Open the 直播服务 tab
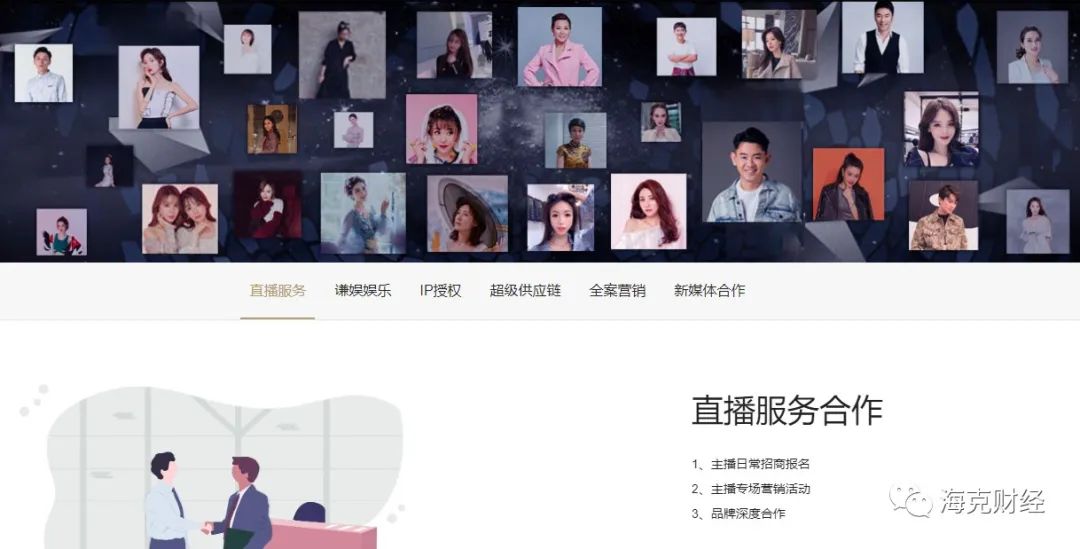The height and width of the screenshot is (549, 1080). click(x=278, y=291)
